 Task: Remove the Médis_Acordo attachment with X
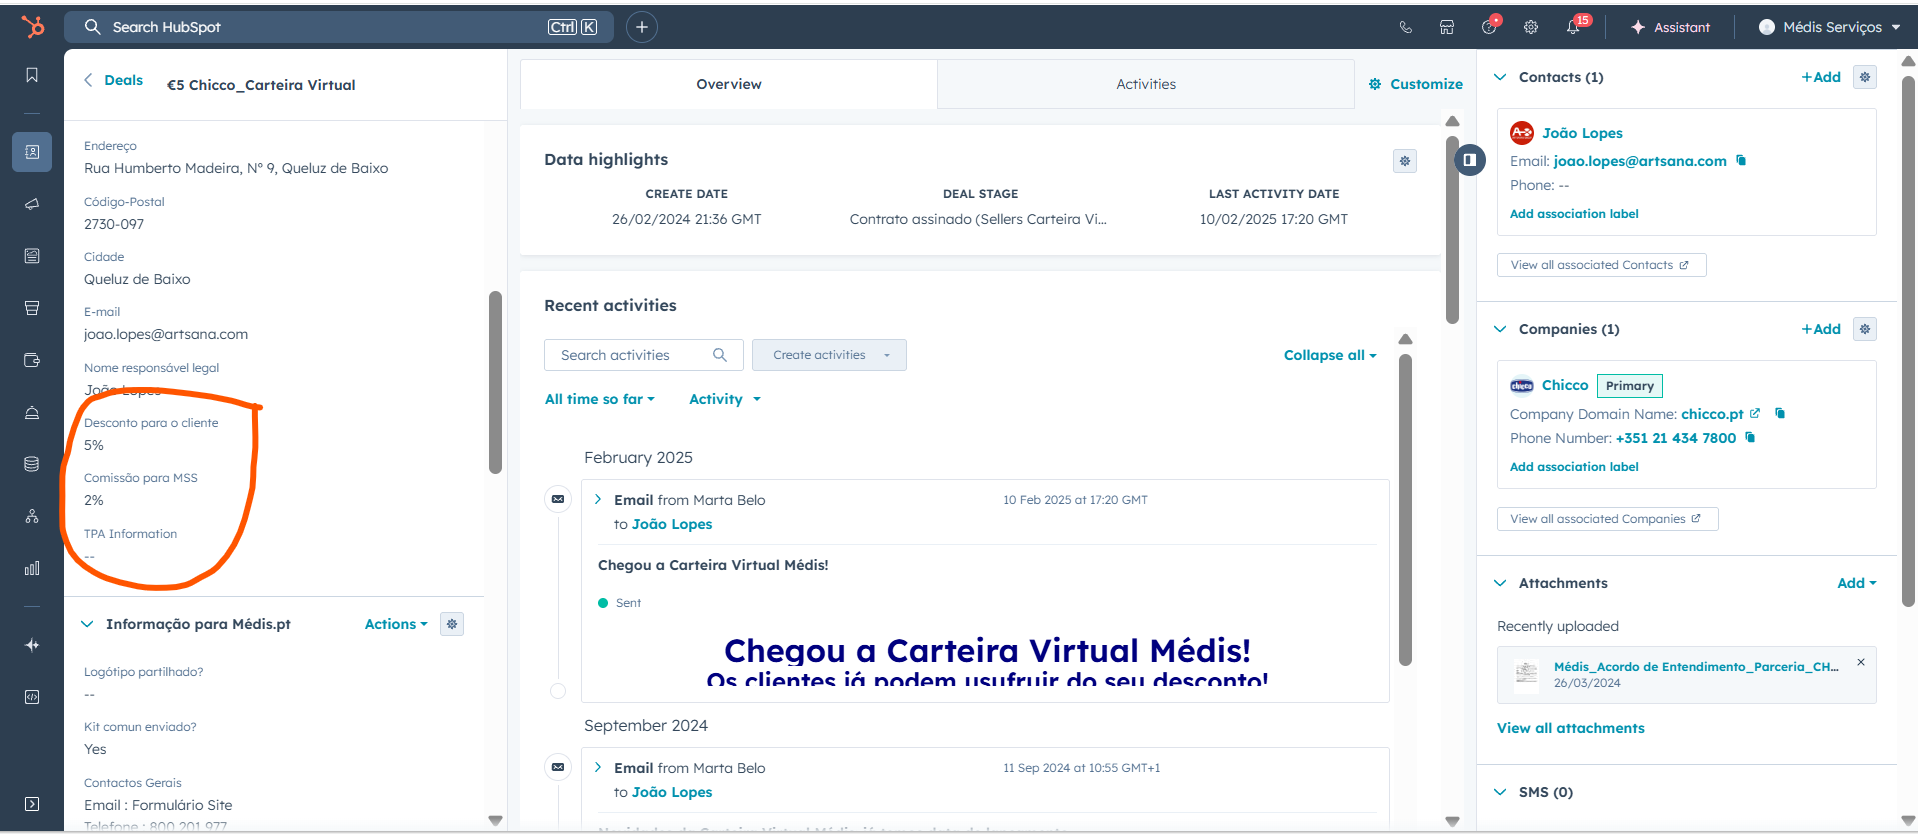[1861, 662]
